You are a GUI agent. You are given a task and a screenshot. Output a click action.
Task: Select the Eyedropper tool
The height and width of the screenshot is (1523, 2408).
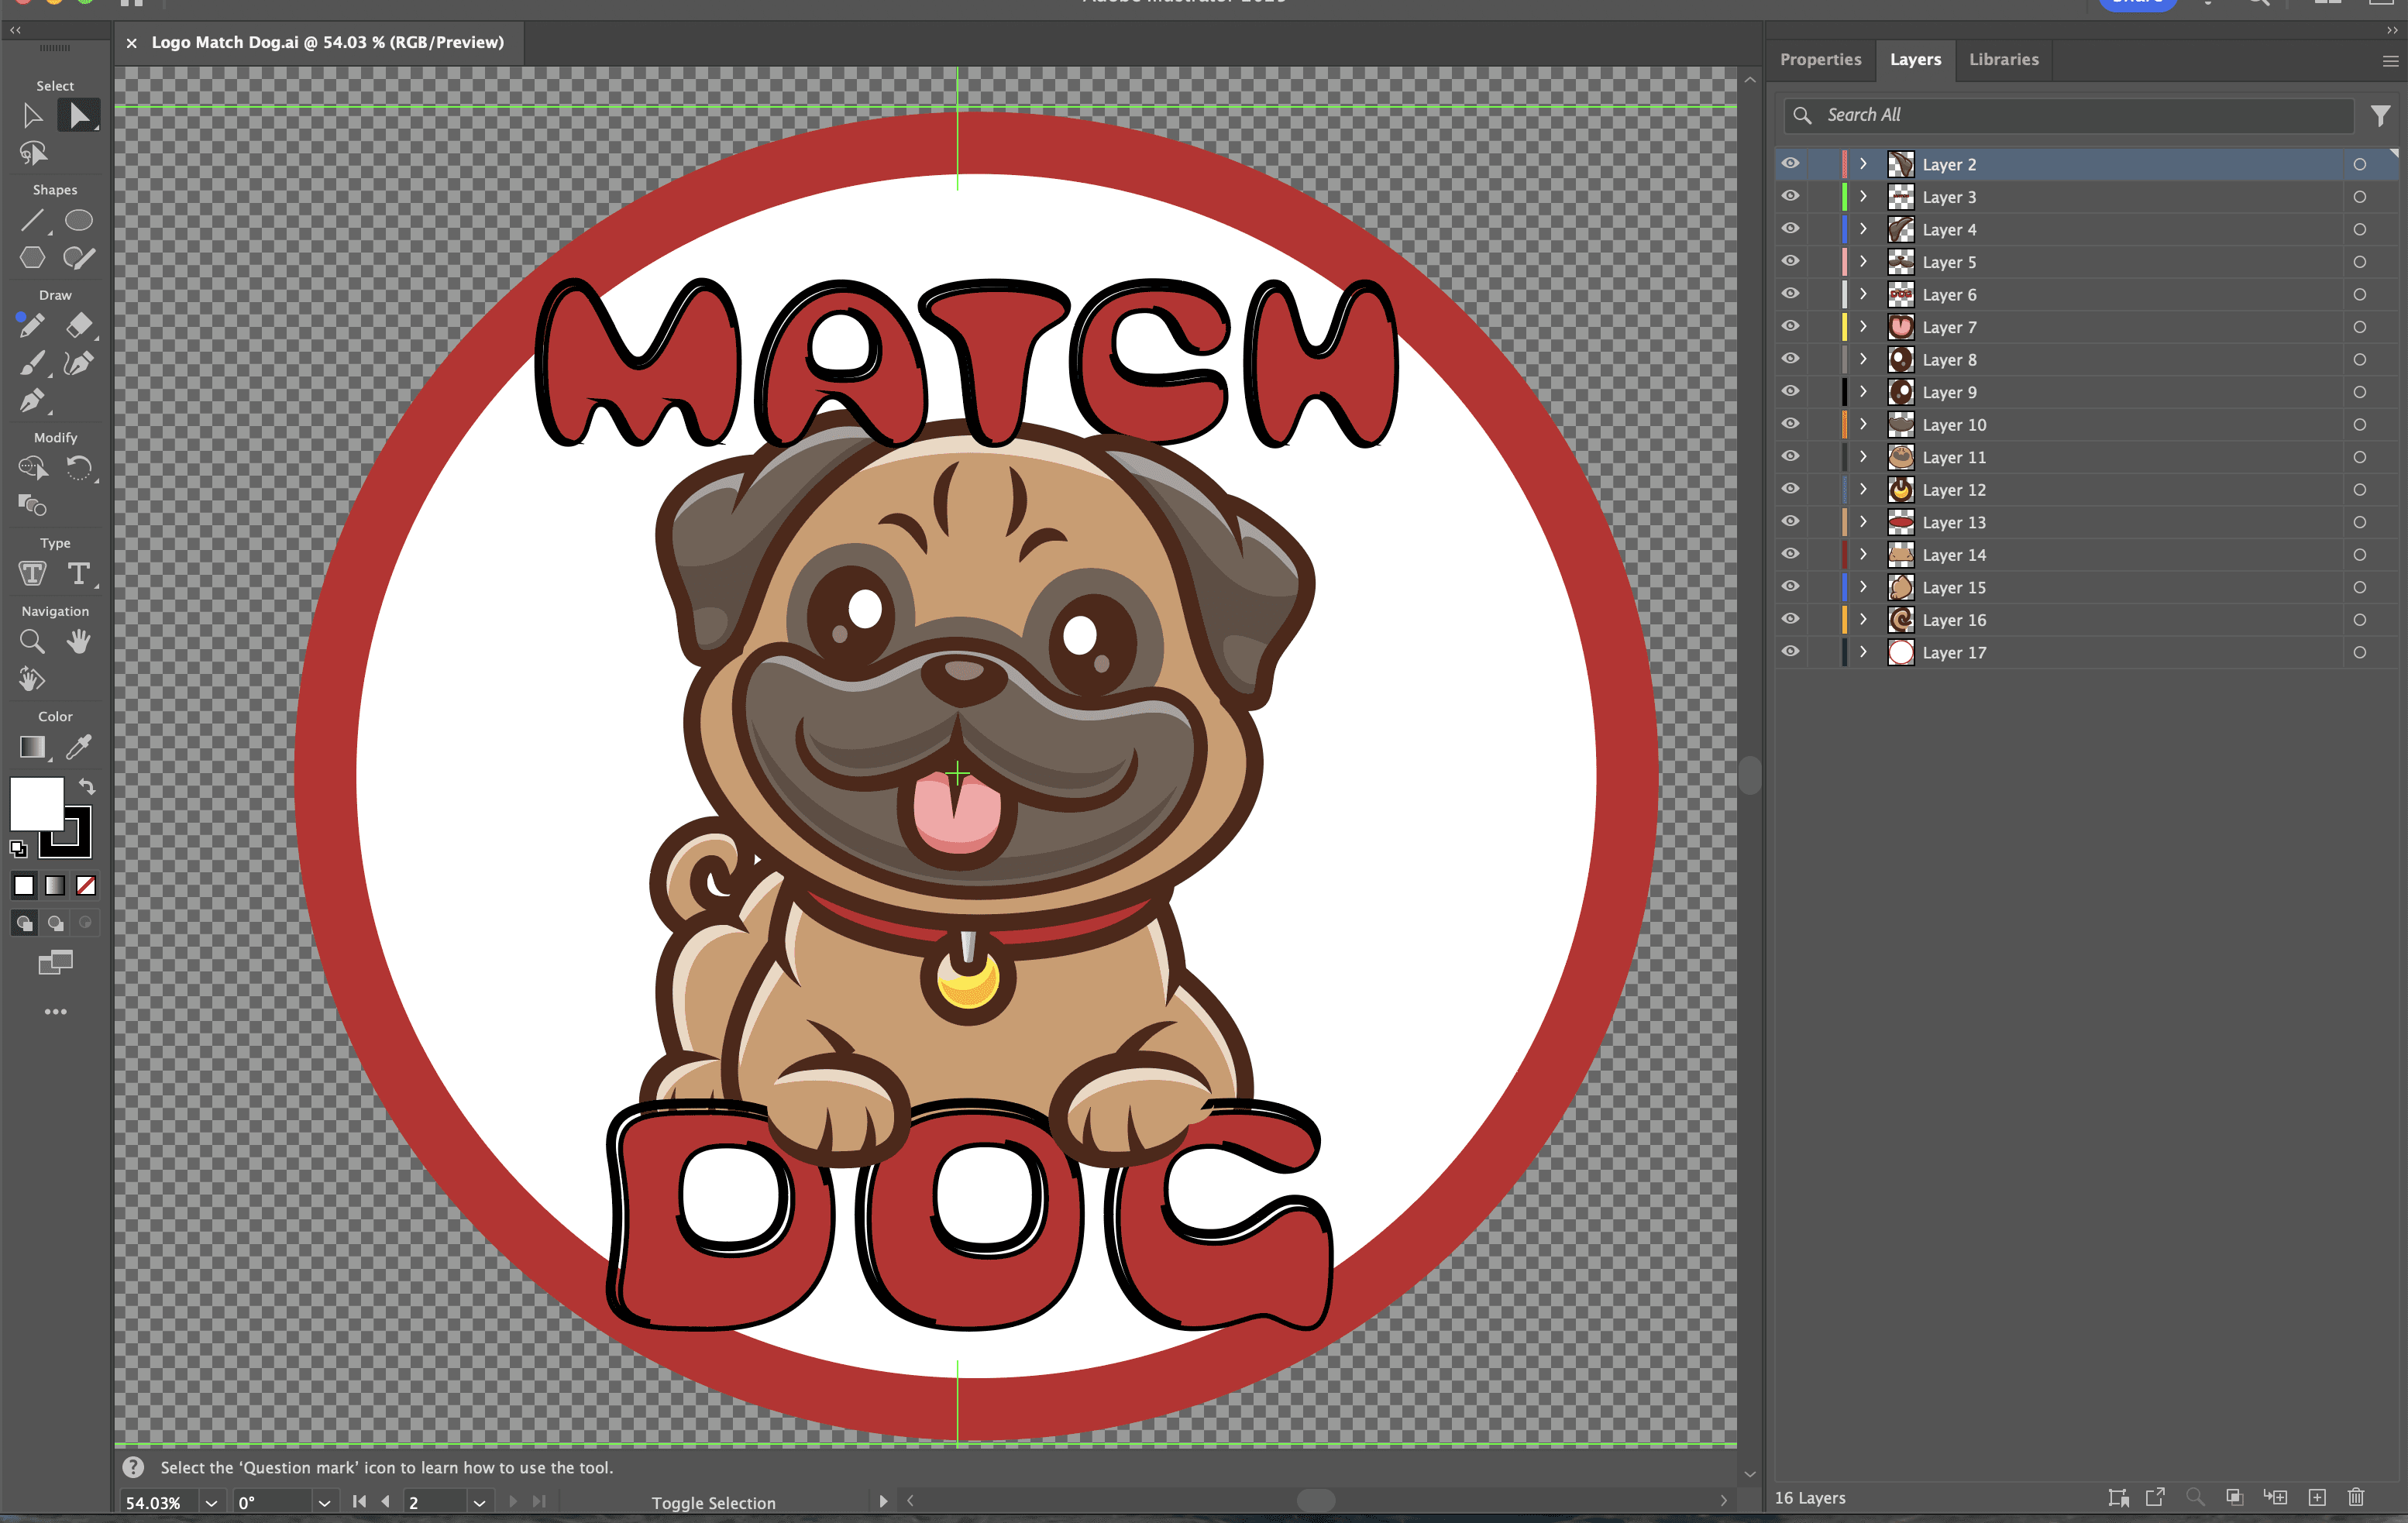78,747
